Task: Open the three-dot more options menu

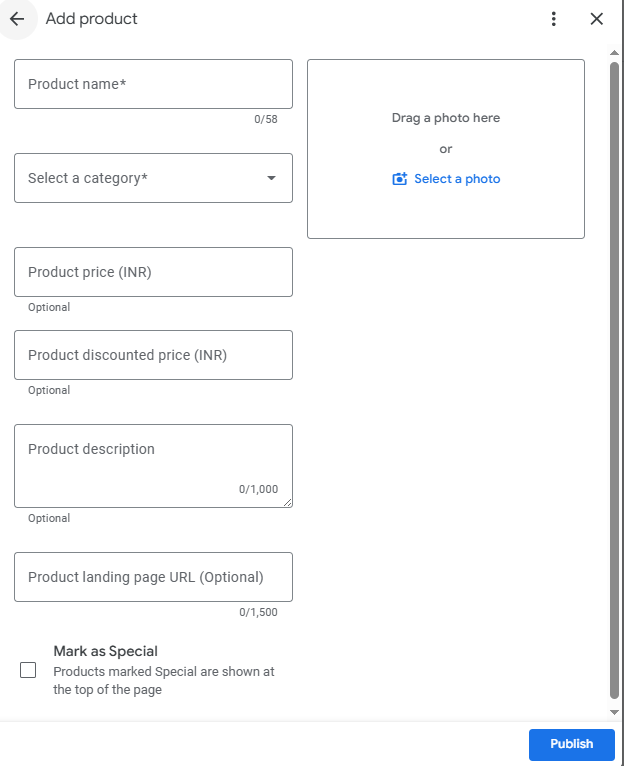Action: click(553, 19)
